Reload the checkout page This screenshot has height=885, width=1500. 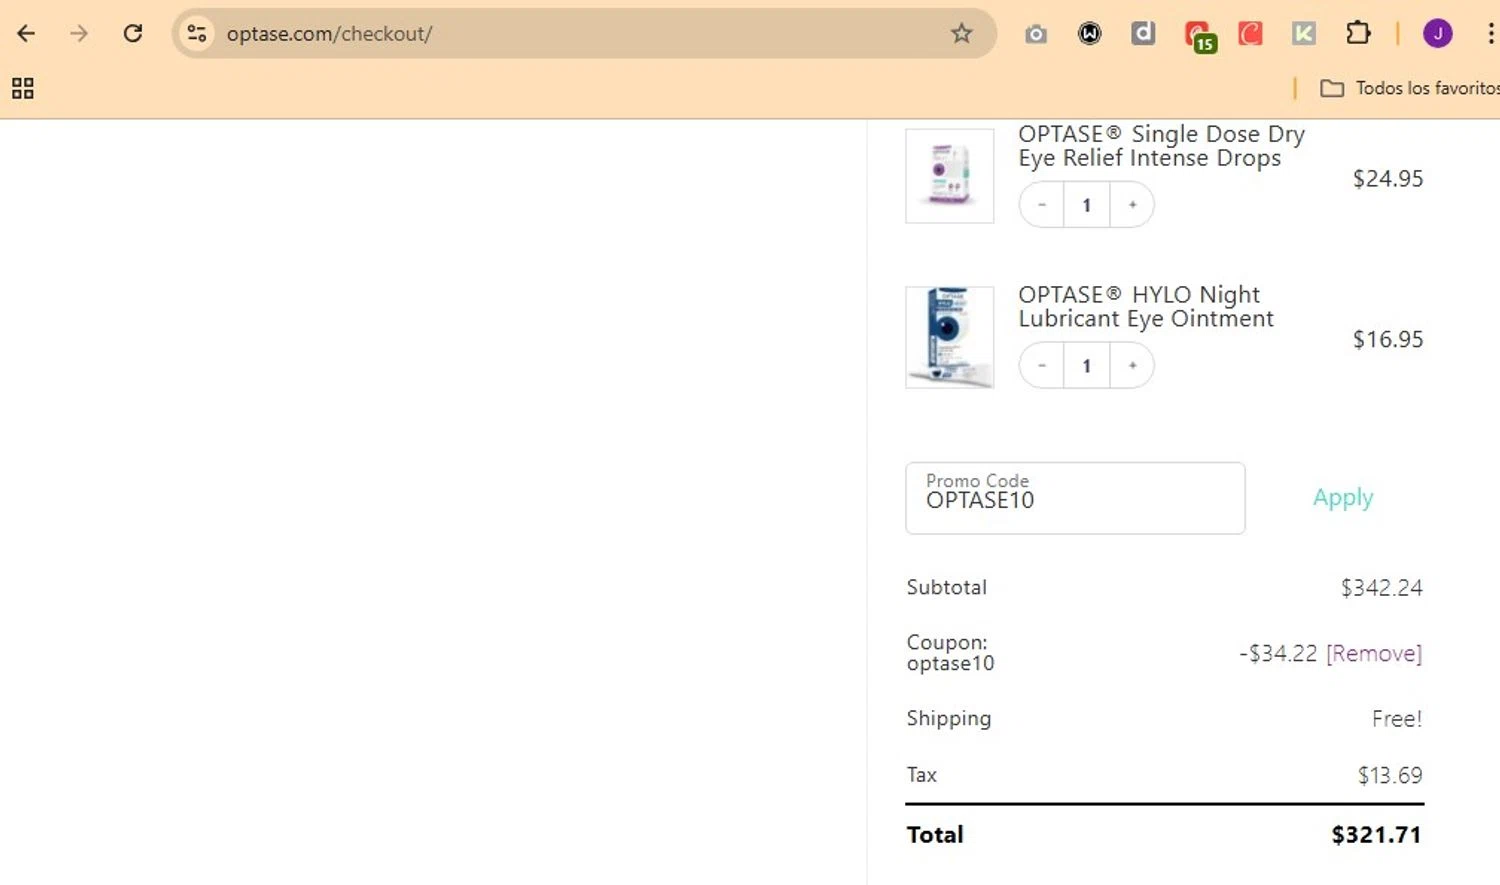pos(132,33)
